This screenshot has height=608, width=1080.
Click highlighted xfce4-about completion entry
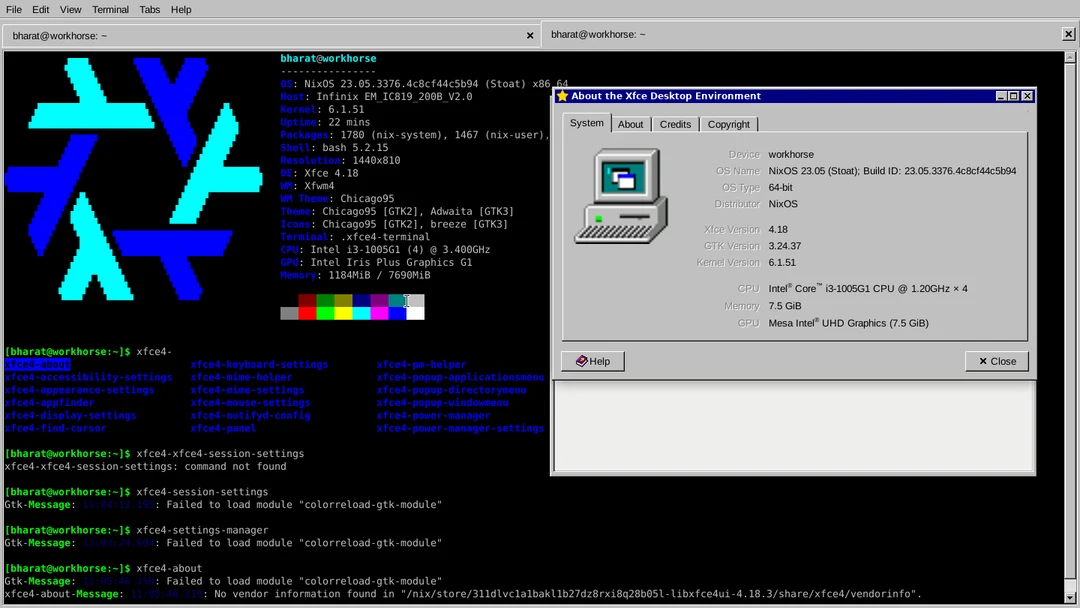37,364
